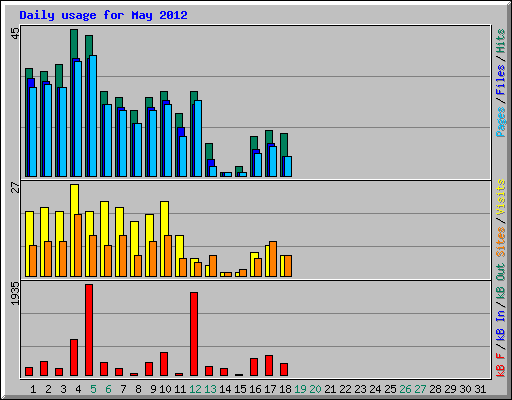512x400 pixels.
Task: Click the '27' visits axis maximum label
Action: (x=15, y=187)
